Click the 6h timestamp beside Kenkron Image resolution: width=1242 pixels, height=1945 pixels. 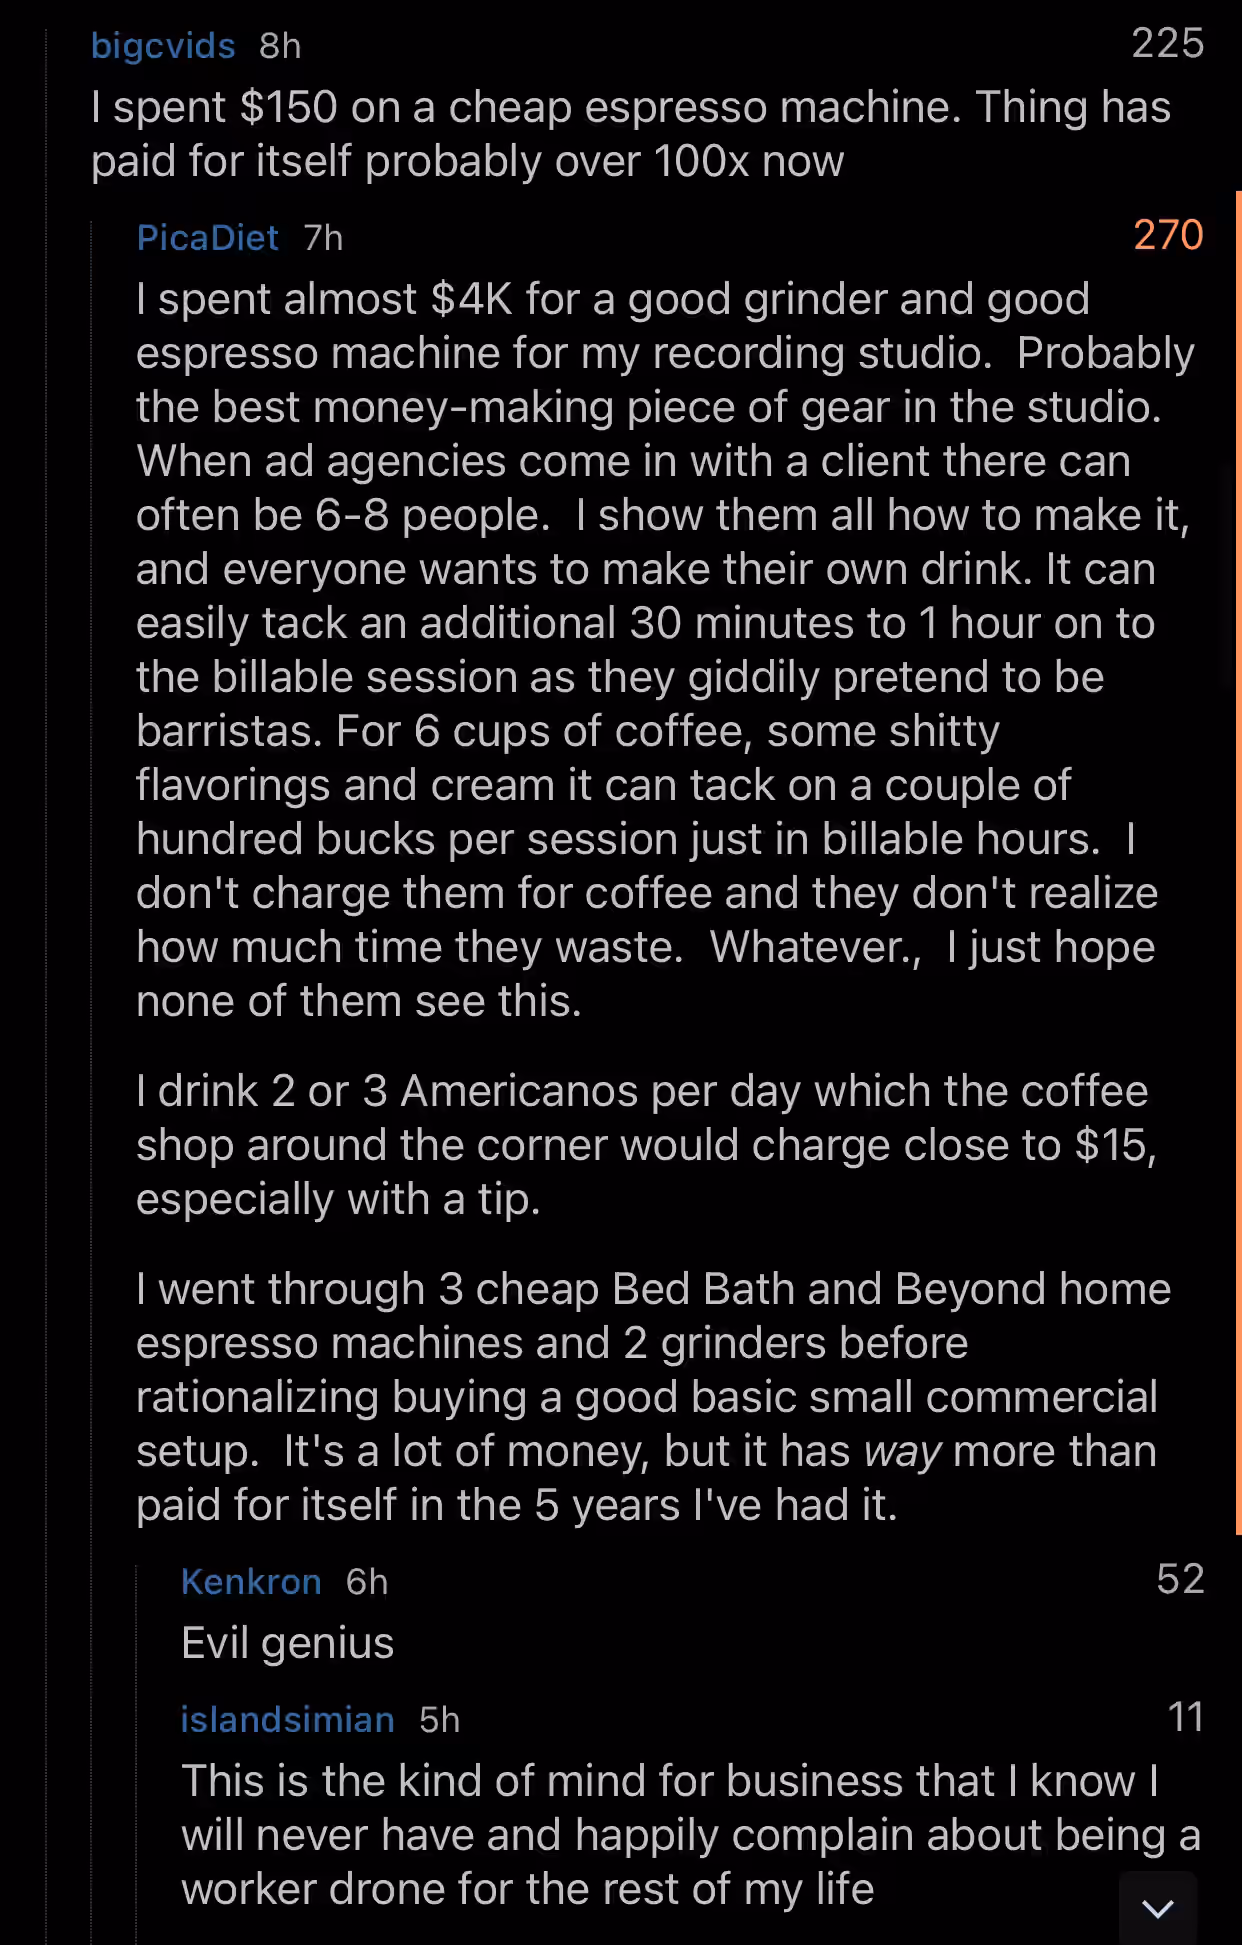(367, 1581)
